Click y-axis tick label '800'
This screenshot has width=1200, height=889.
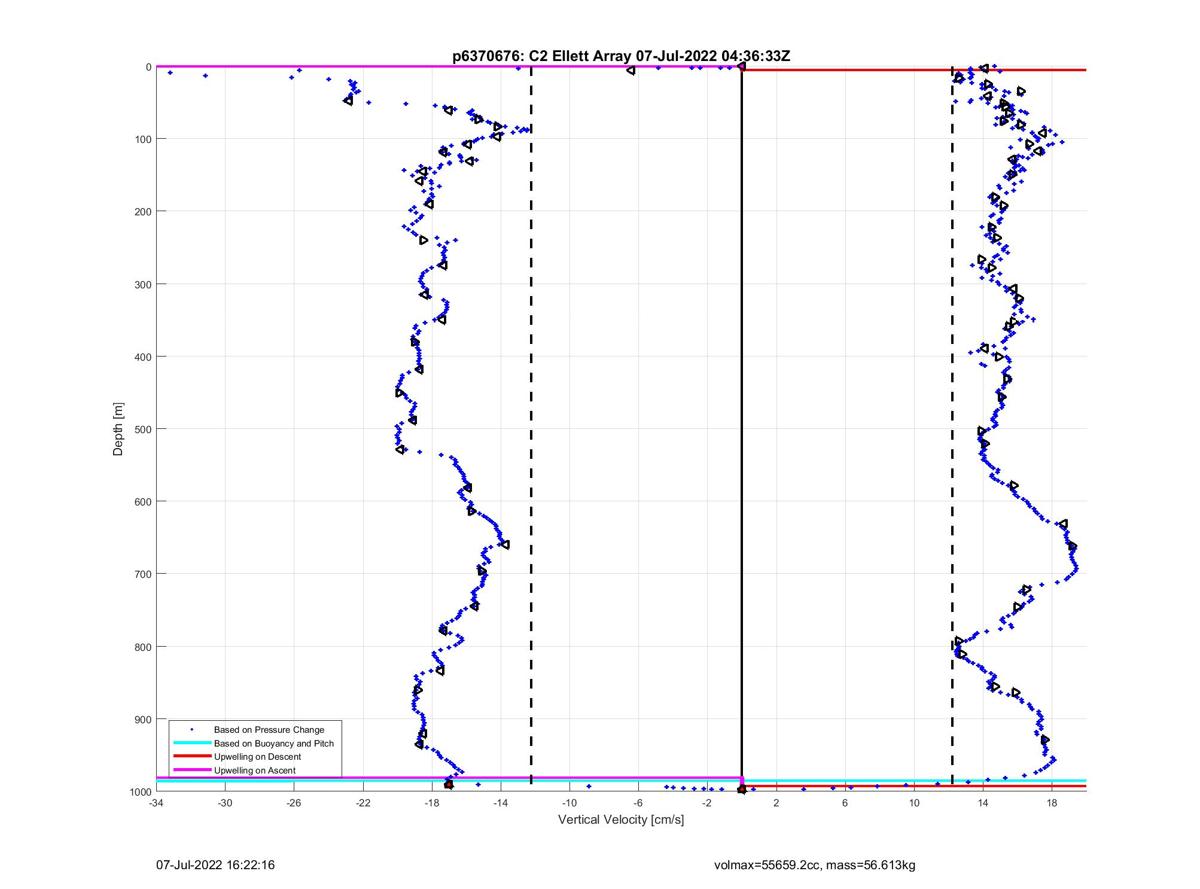pyautogui.click(x=141, y=646)
